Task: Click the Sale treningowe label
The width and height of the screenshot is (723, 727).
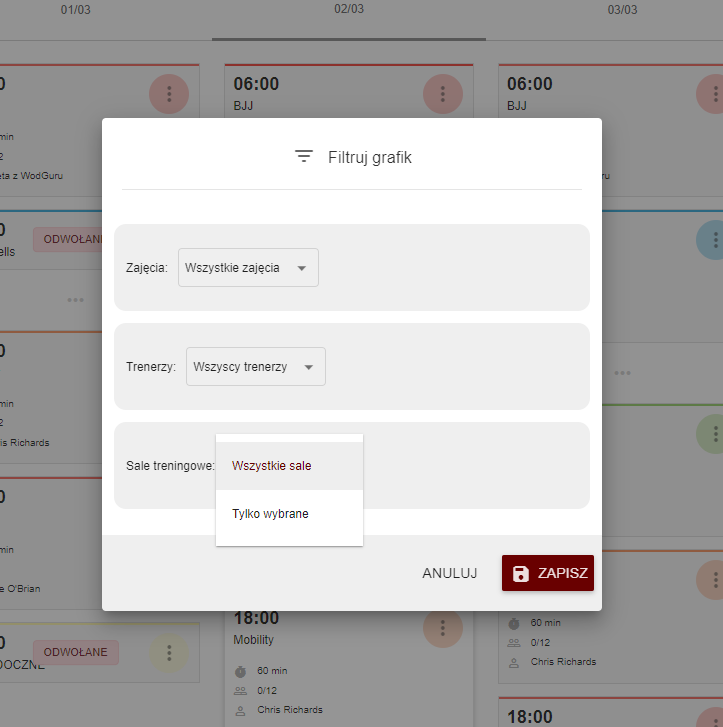Action: pyautogui.click(x=170, y=466)
